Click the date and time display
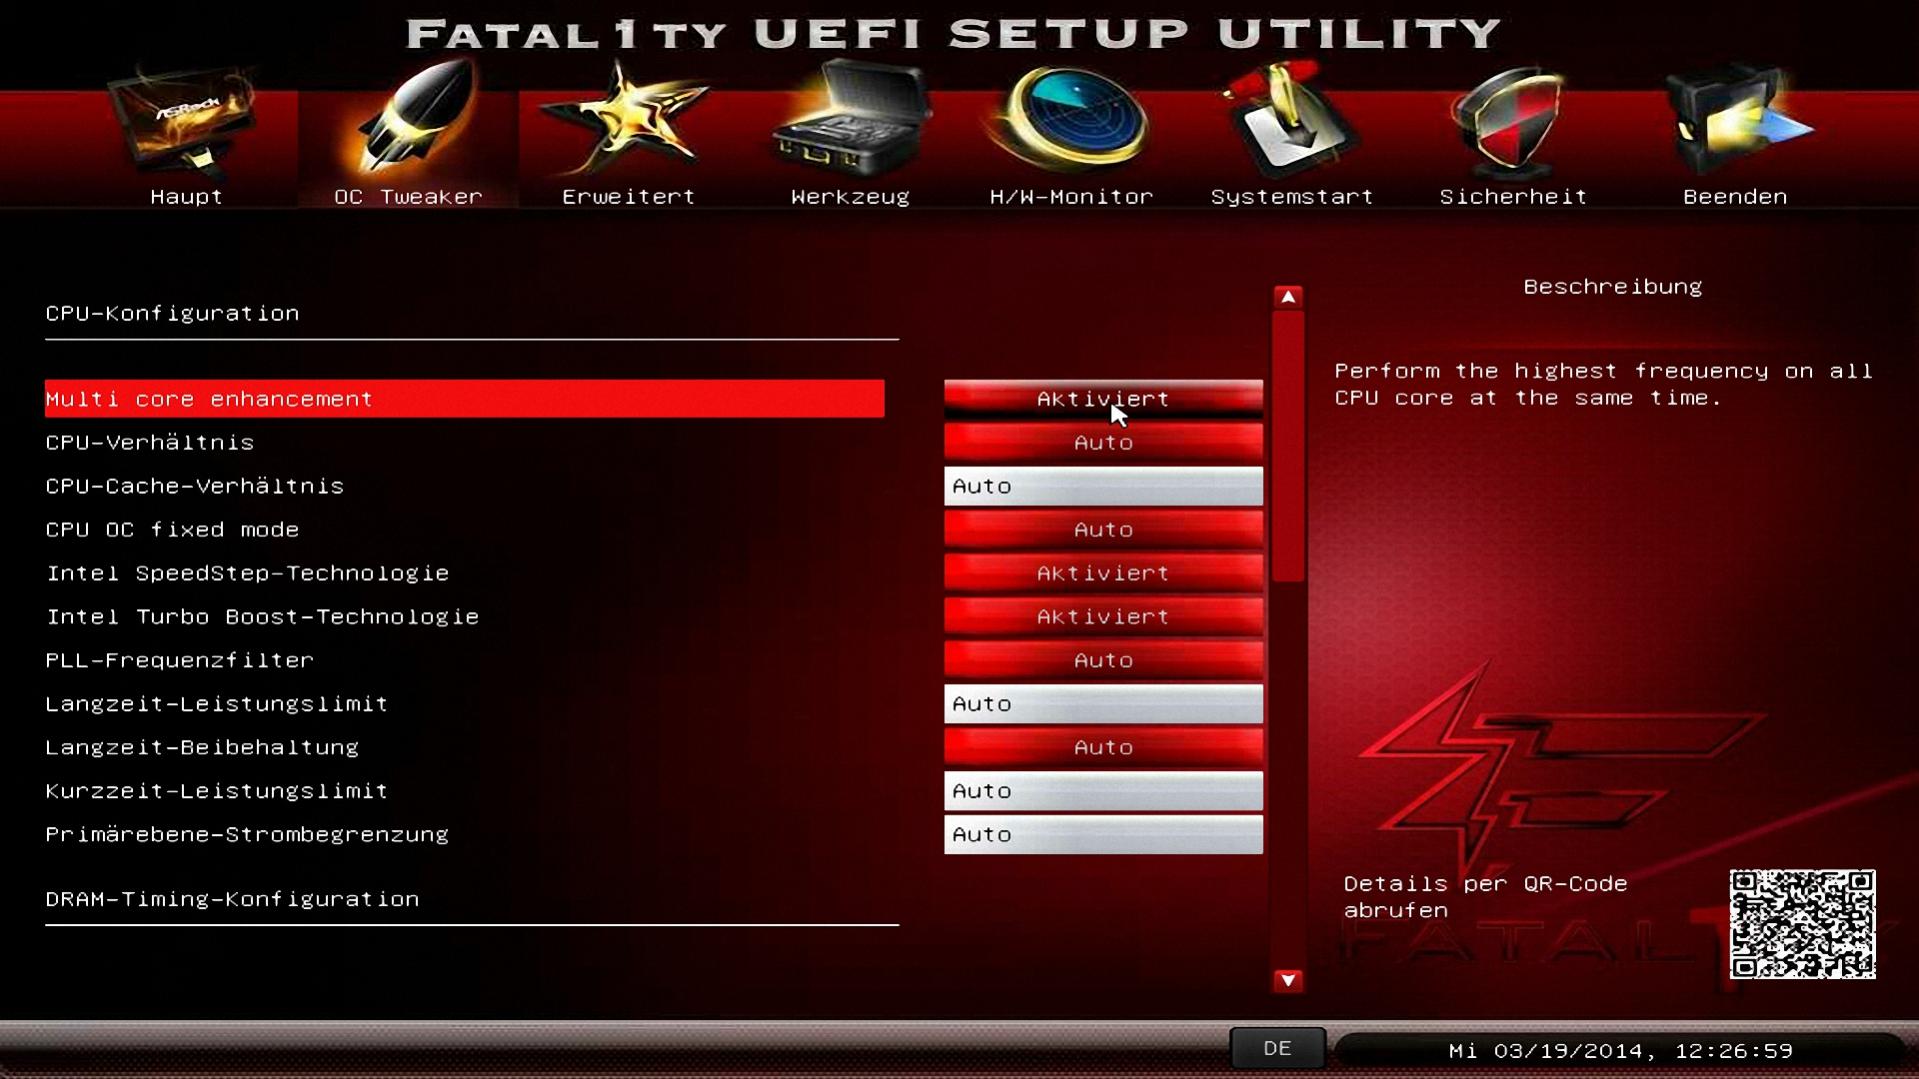Screen dimensions: 1919x1079 tap(1620, 1051)
